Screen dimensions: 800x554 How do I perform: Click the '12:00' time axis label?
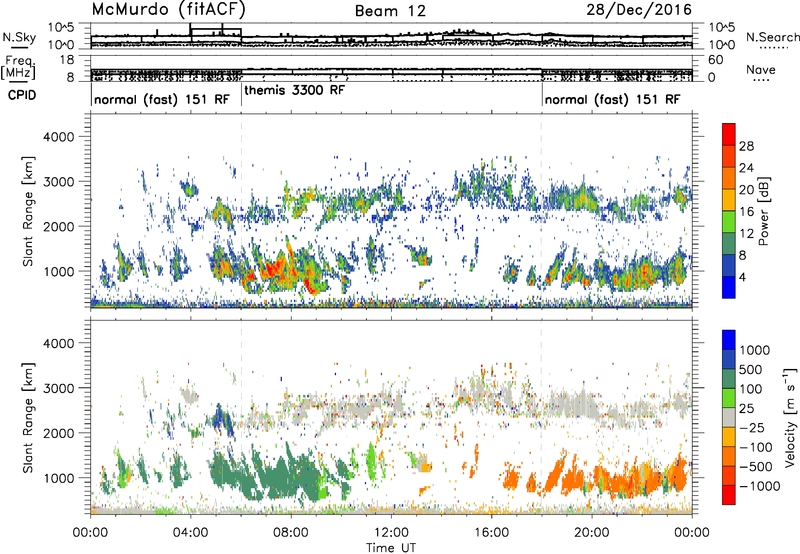coord(391,533)
